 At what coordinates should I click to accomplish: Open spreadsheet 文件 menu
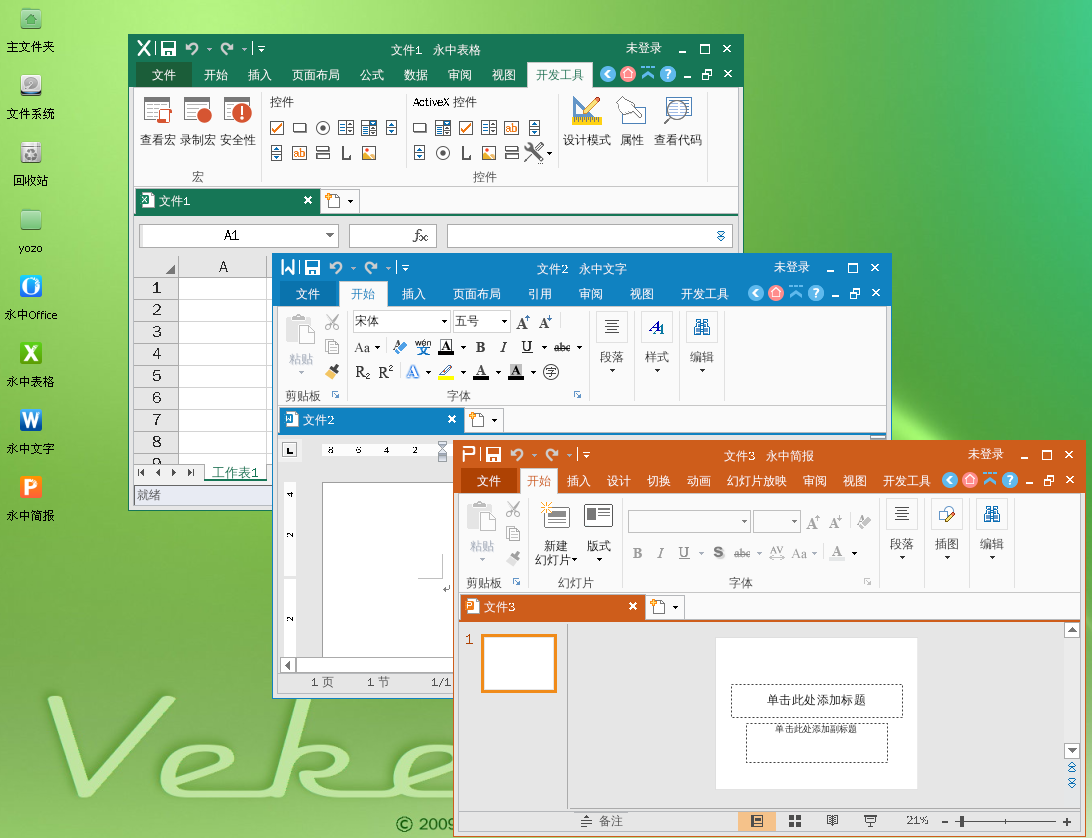click(164, 75)
